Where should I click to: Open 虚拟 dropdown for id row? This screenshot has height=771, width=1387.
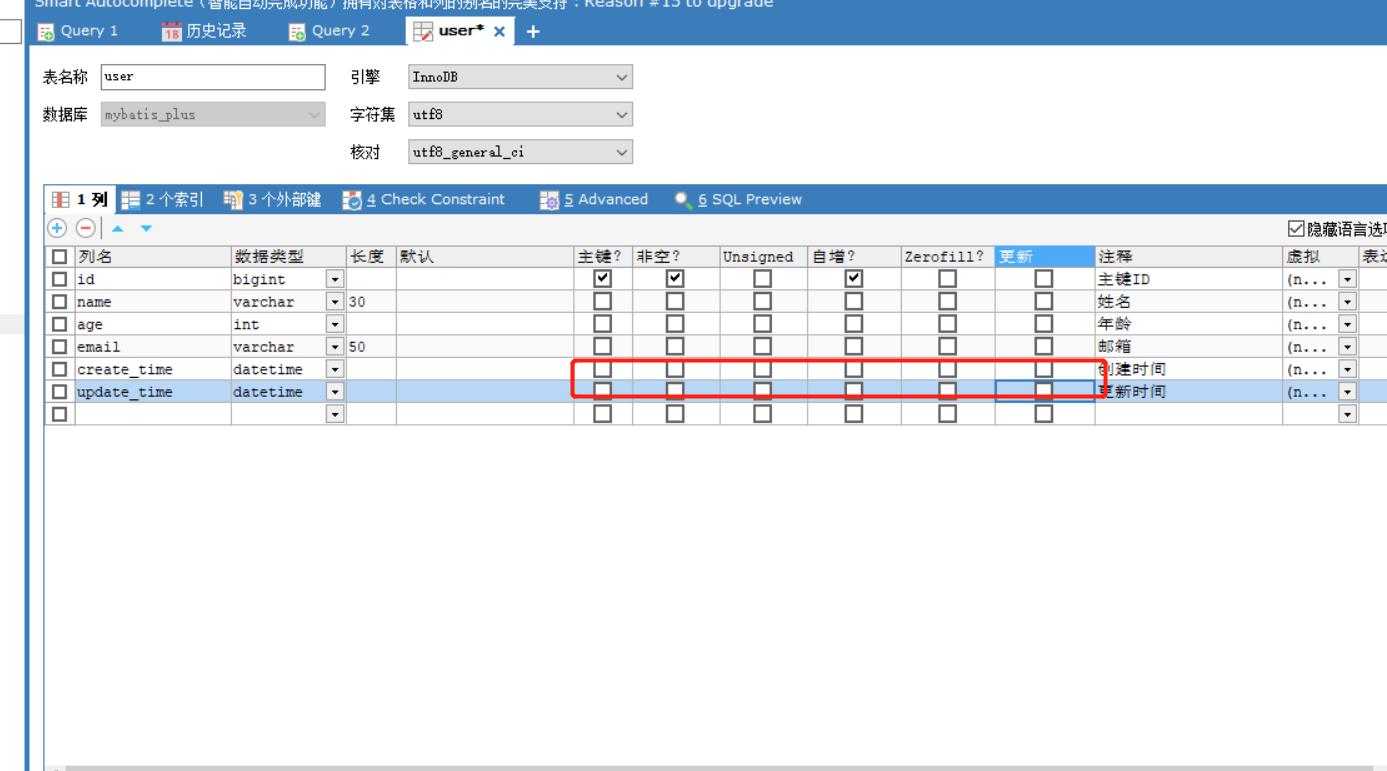(x=1347, y=278)
